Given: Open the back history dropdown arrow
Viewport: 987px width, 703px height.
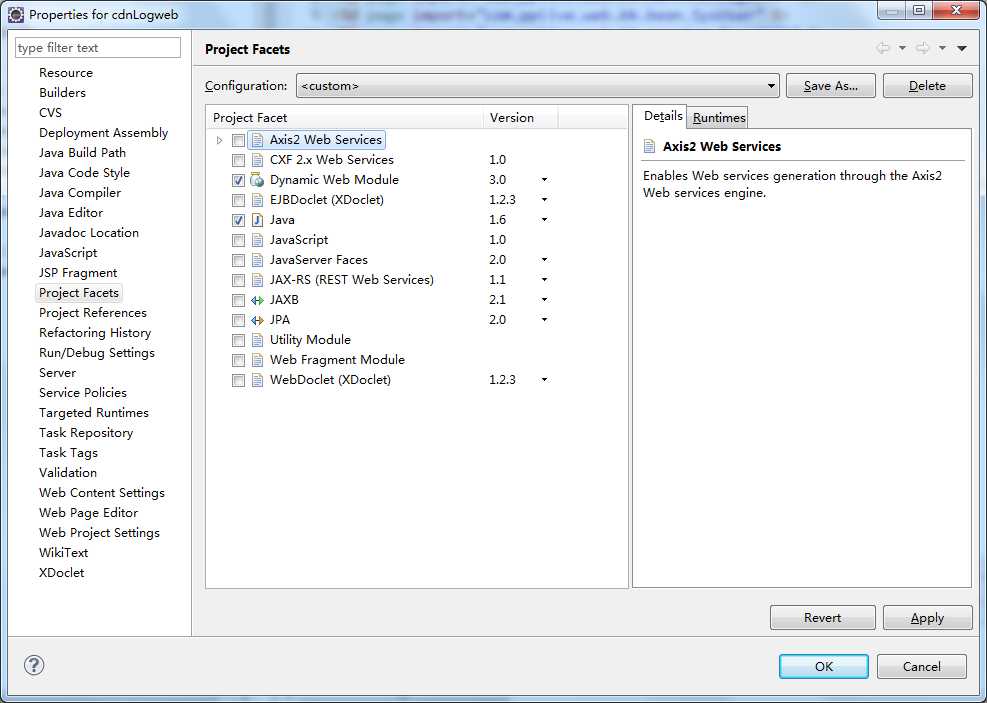Looking at the screenshot, I should click(902, 48).
